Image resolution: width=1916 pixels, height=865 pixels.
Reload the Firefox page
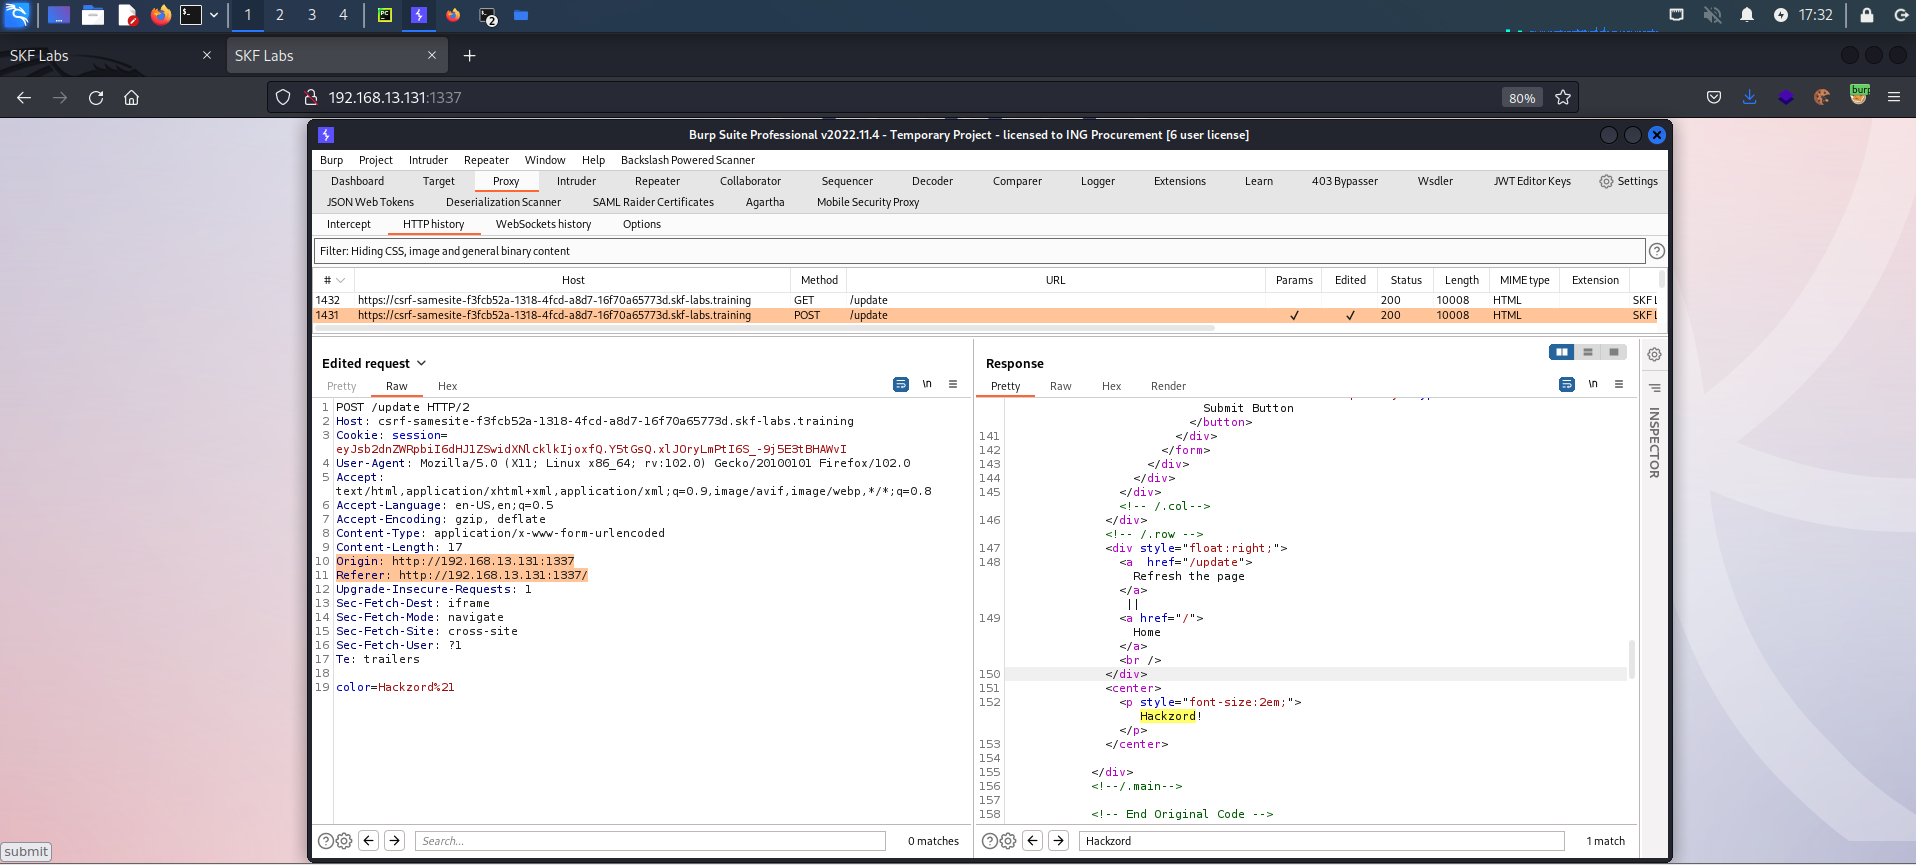(x=96, y=97)
